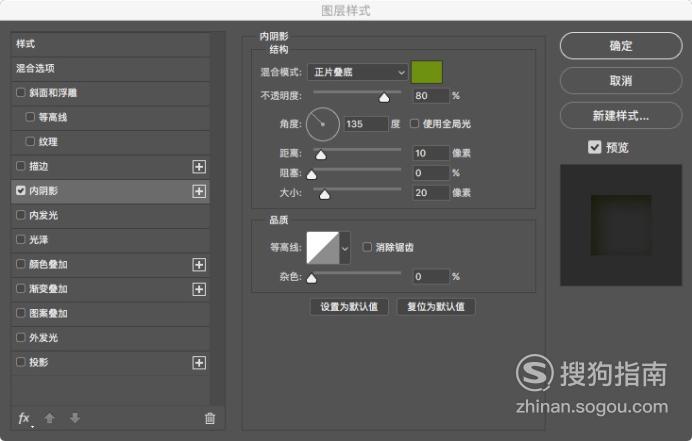Toggle the 消除锯齿 checkbox
The width and height of the screenshot is (692, 441).
(x=367, y=247)
